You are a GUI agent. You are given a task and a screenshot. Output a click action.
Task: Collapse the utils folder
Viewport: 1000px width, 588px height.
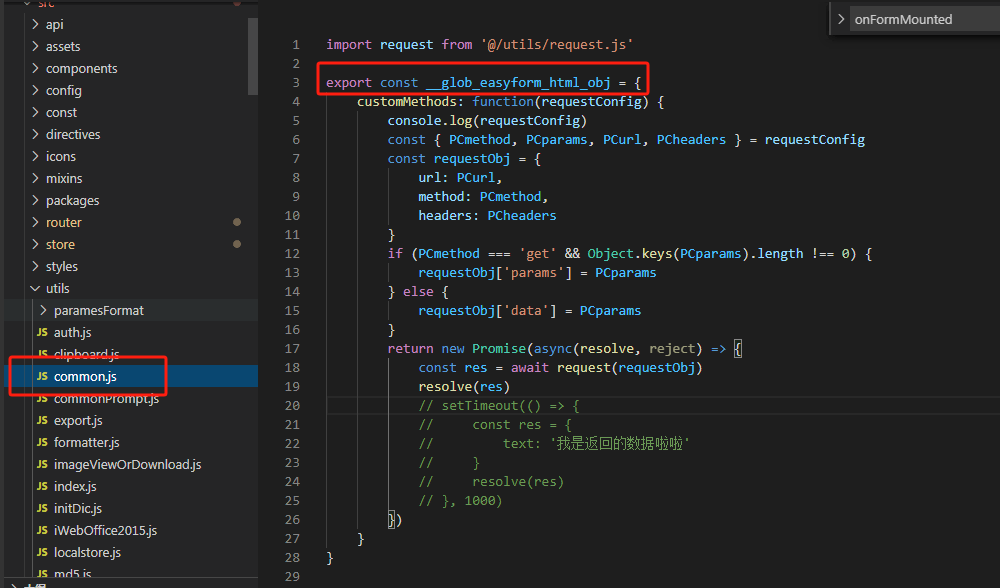coord(36,288)
